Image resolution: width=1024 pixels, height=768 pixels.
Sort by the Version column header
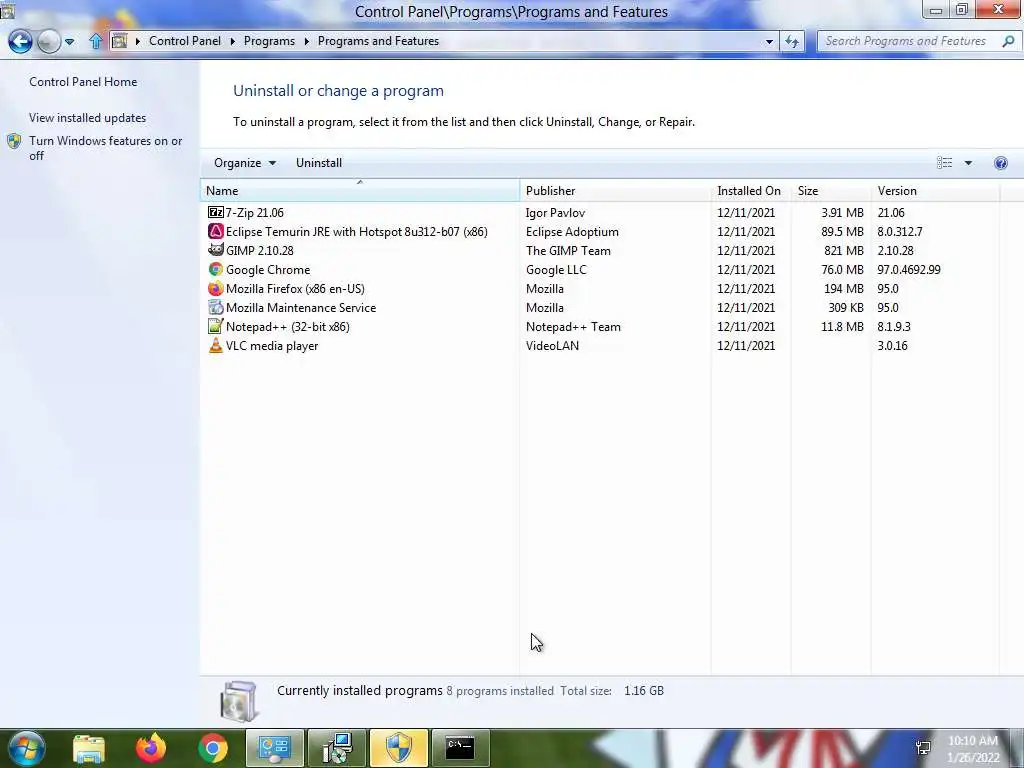point(935,191)
